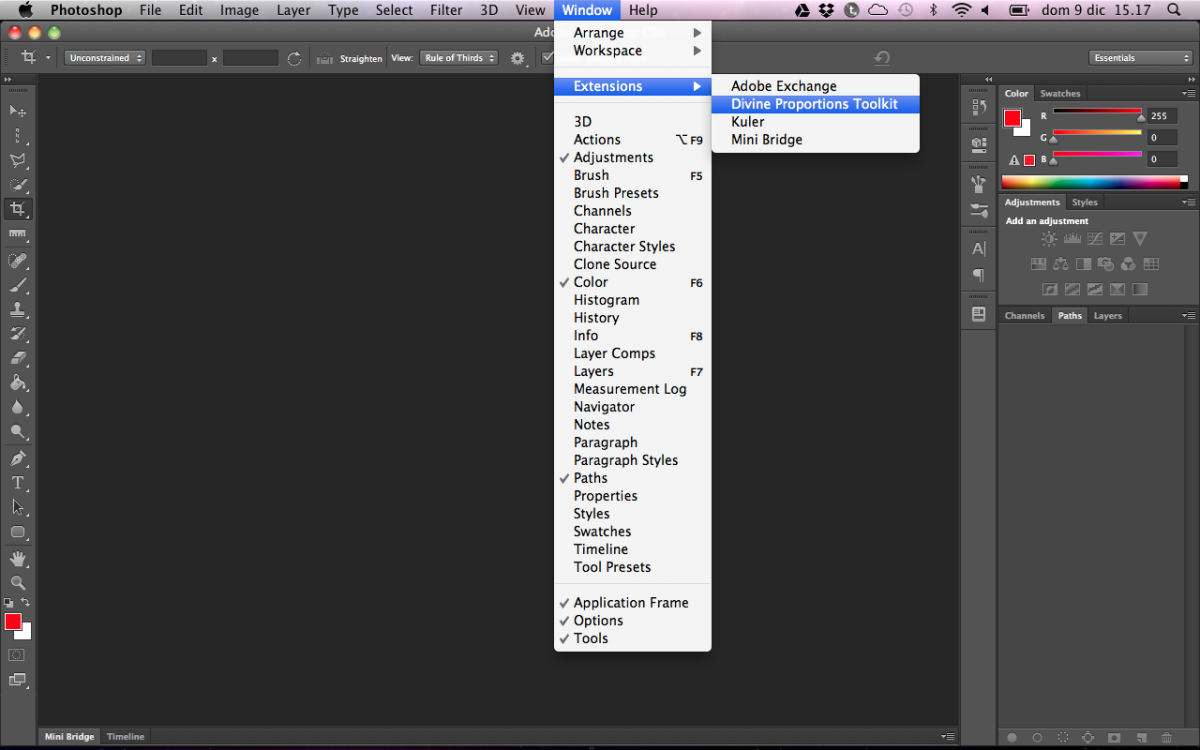The width and height of the screenshot is (1200, 750).
Task: Switch to the Swatches tab
Action: pyautogui.click(x=1060, y=93)
